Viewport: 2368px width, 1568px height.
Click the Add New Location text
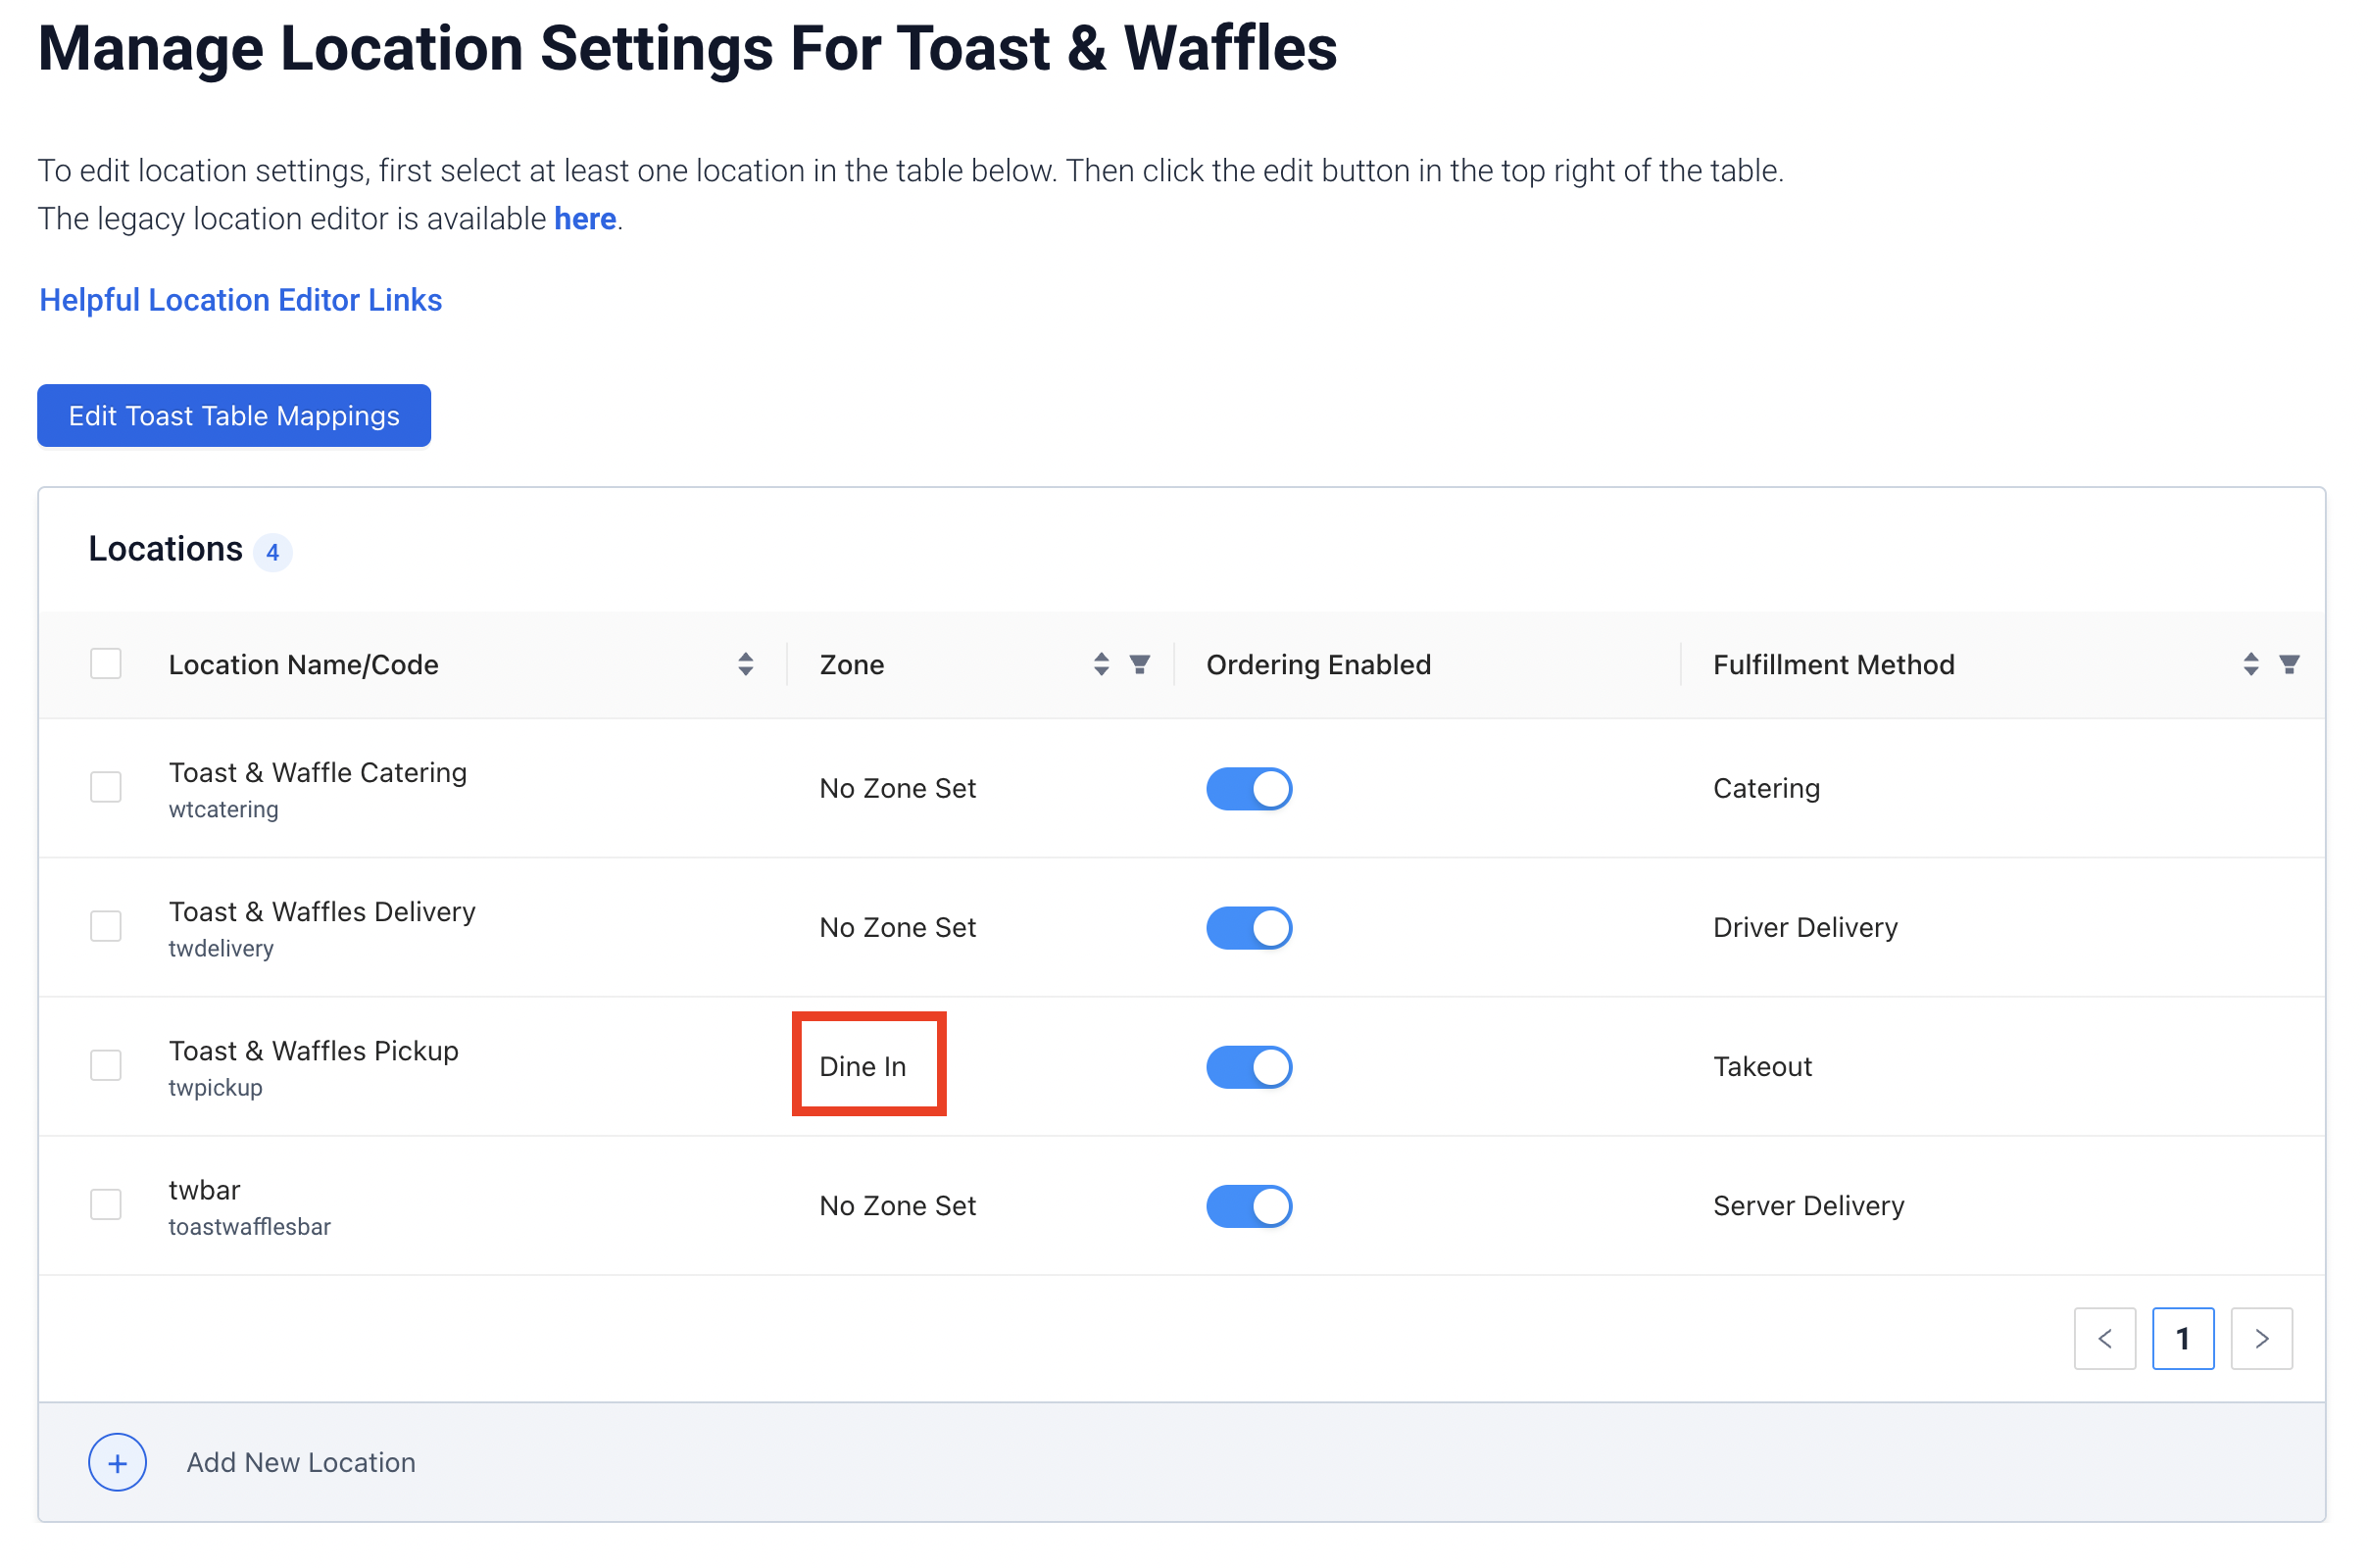click(301, 1462)
